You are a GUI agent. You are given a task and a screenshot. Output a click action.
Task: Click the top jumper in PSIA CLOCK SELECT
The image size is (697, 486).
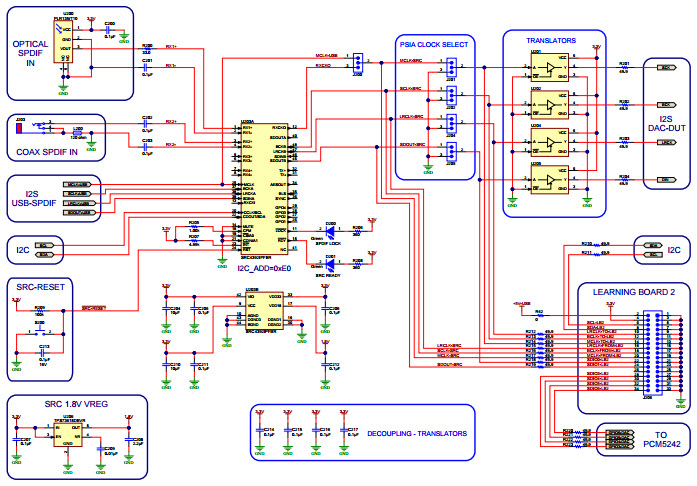point(451,68)
